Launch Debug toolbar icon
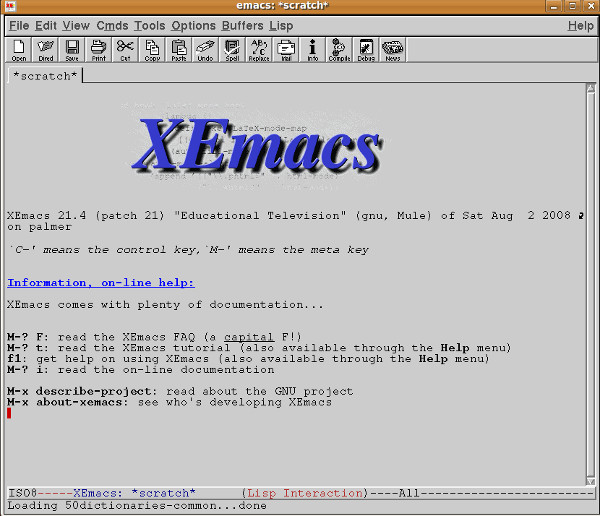 point(366,50)
